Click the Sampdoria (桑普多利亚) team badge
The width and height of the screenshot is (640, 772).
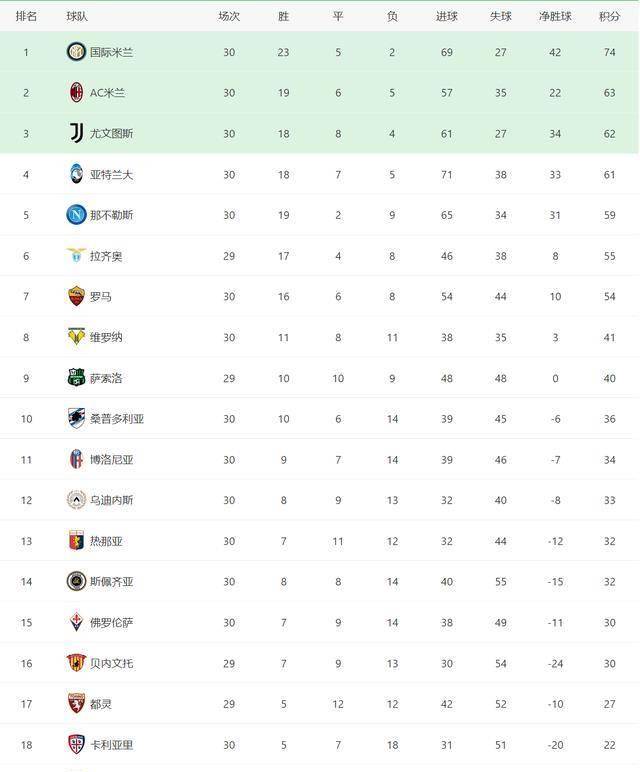click(76, 418)
